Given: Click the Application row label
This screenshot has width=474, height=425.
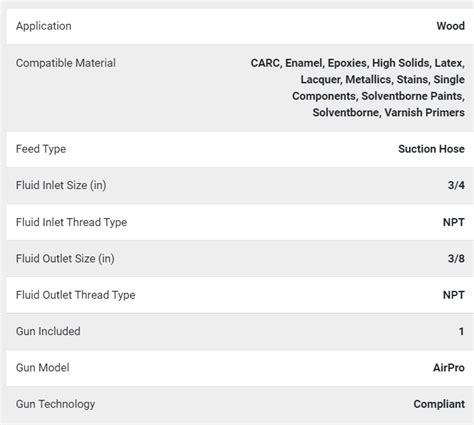Looking at the screenshot, I should tap(44, 26).
